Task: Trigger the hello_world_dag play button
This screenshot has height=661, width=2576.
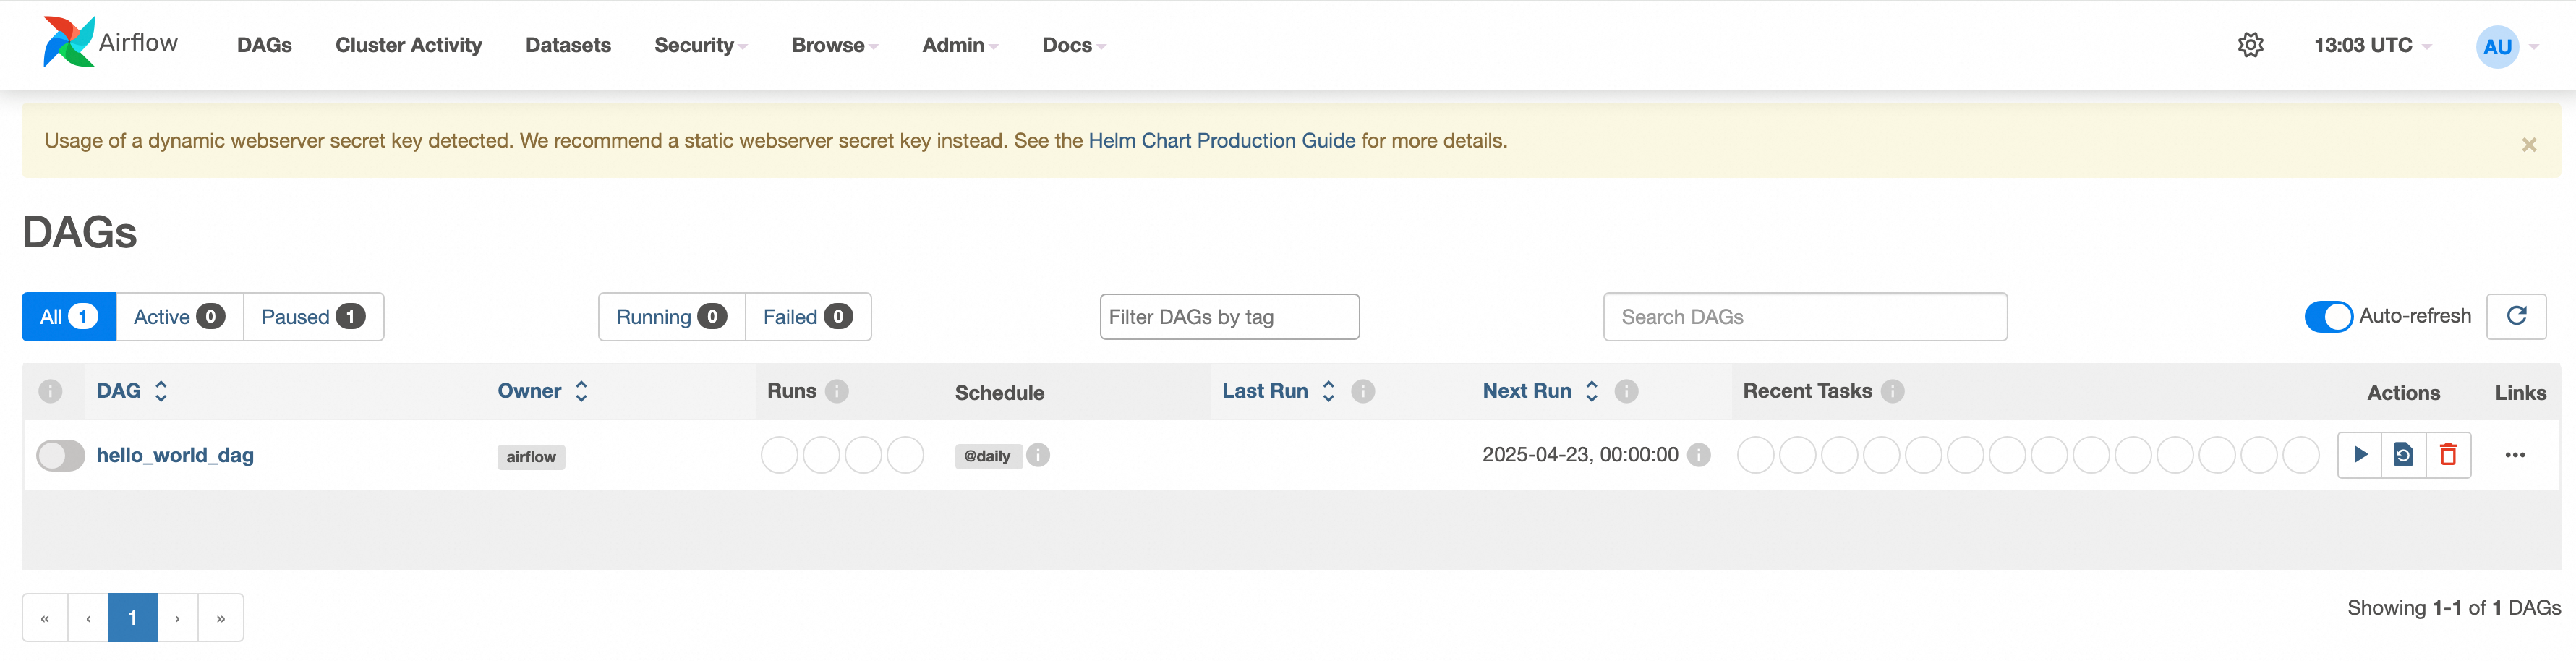Action: [2360, 455]
